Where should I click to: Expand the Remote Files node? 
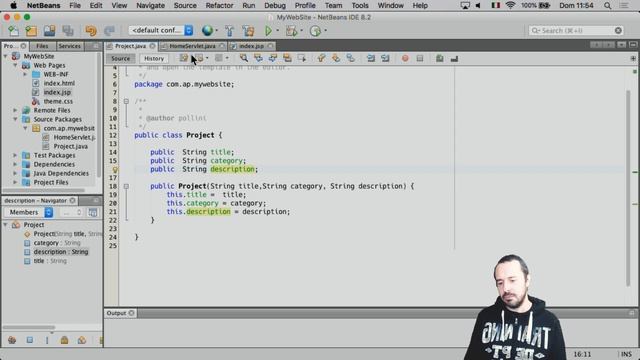click(x=16, y=110)
